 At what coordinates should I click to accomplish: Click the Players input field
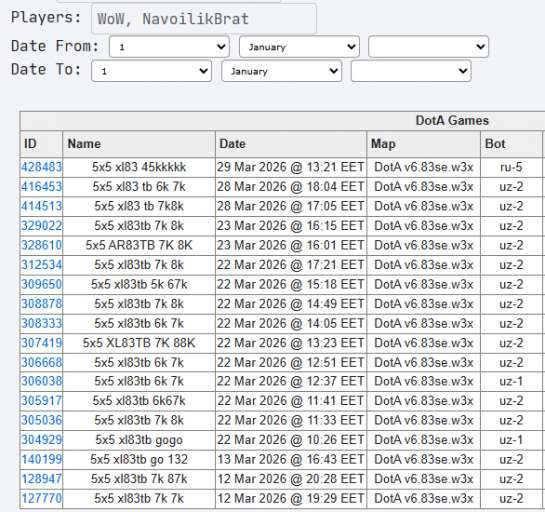tap(204, 19)
